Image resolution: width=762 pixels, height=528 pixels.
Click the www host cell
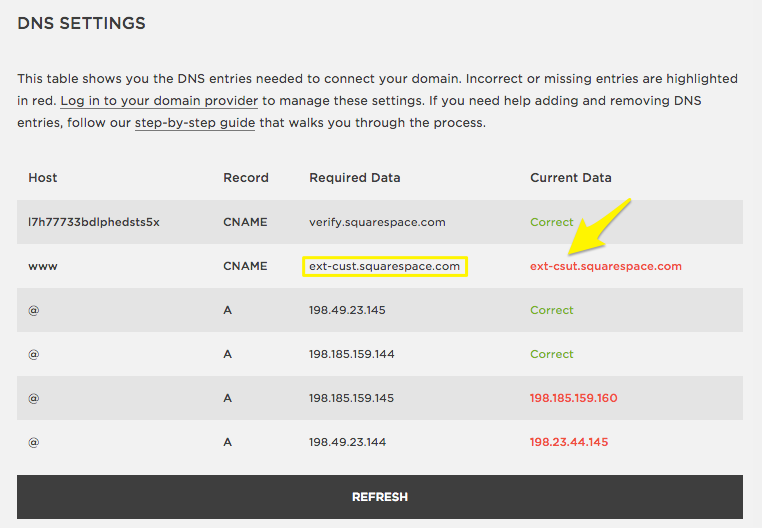40,266
